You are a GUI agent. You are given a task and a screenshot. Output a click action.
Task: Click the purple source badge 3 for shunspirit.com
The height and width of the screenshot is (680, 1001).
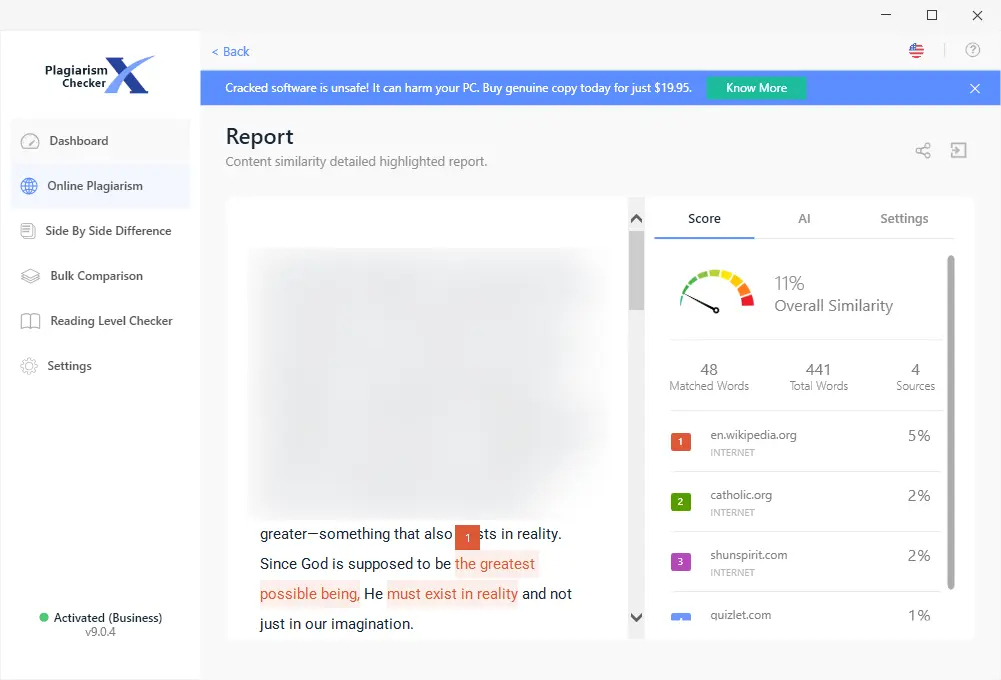click(681, 561)
